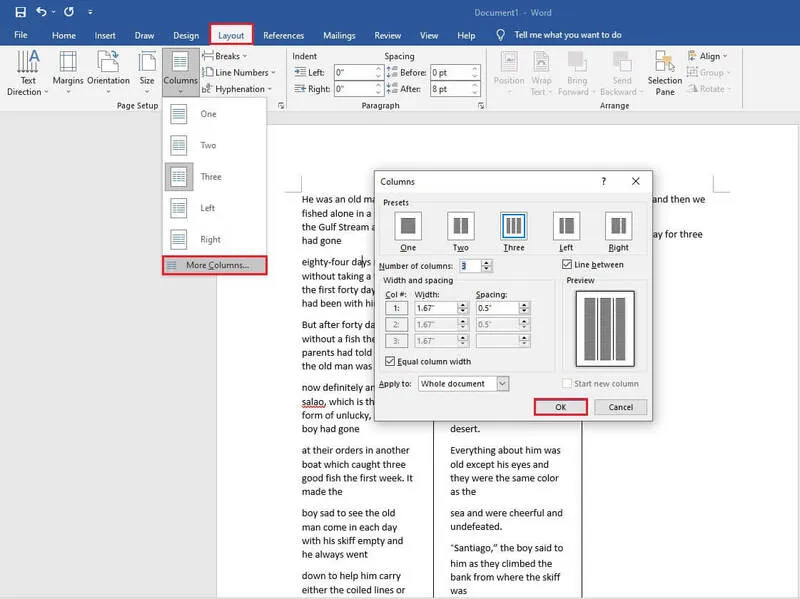Switch to the Home tab
The width and height of the screenshot is (800, 599).
click(64, 35)
